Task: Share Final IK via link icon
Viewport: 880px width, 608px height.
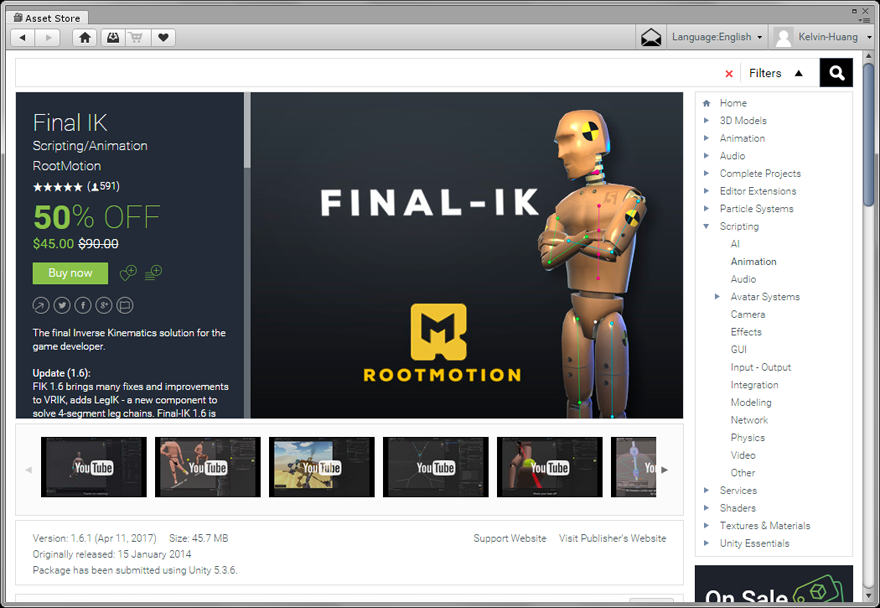Action: [41, 305]
